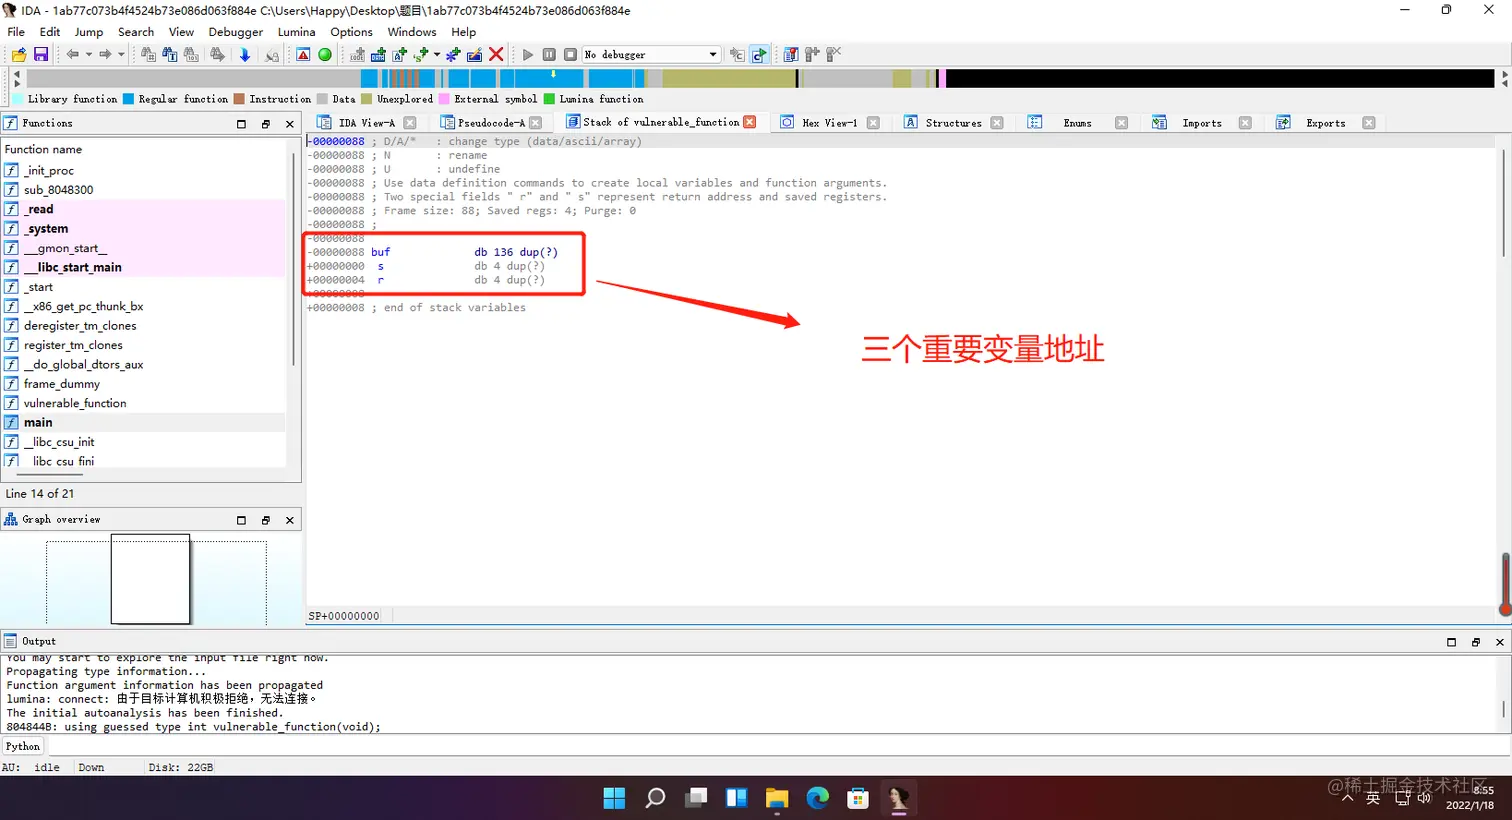The width and height of the screenshot is (1512, 820).
Task: Open the No debugger combo box
Action: point(651,54)
